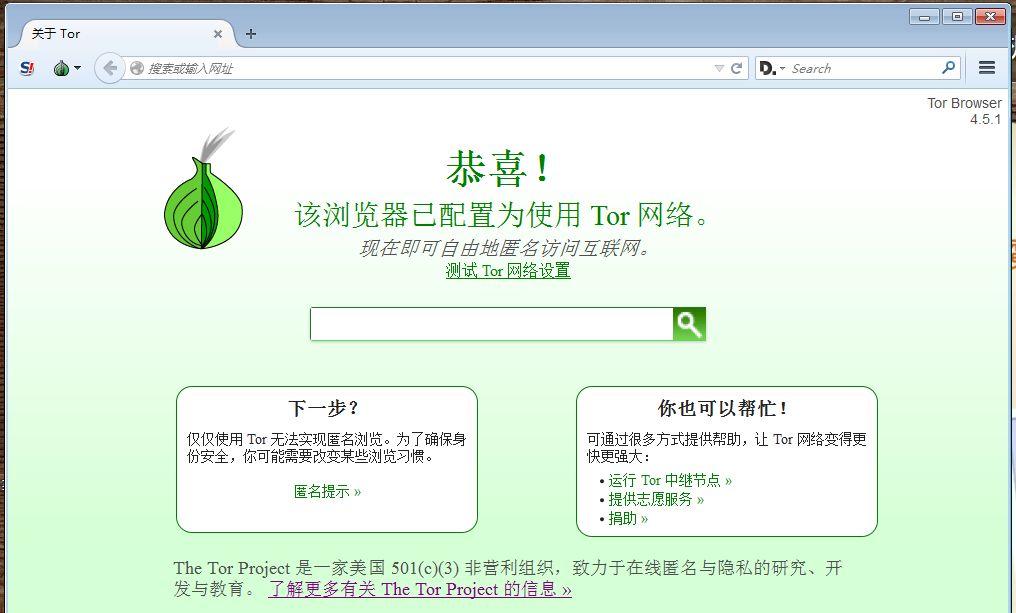Select the 关于 Tor tab

[x=126, y=34]
